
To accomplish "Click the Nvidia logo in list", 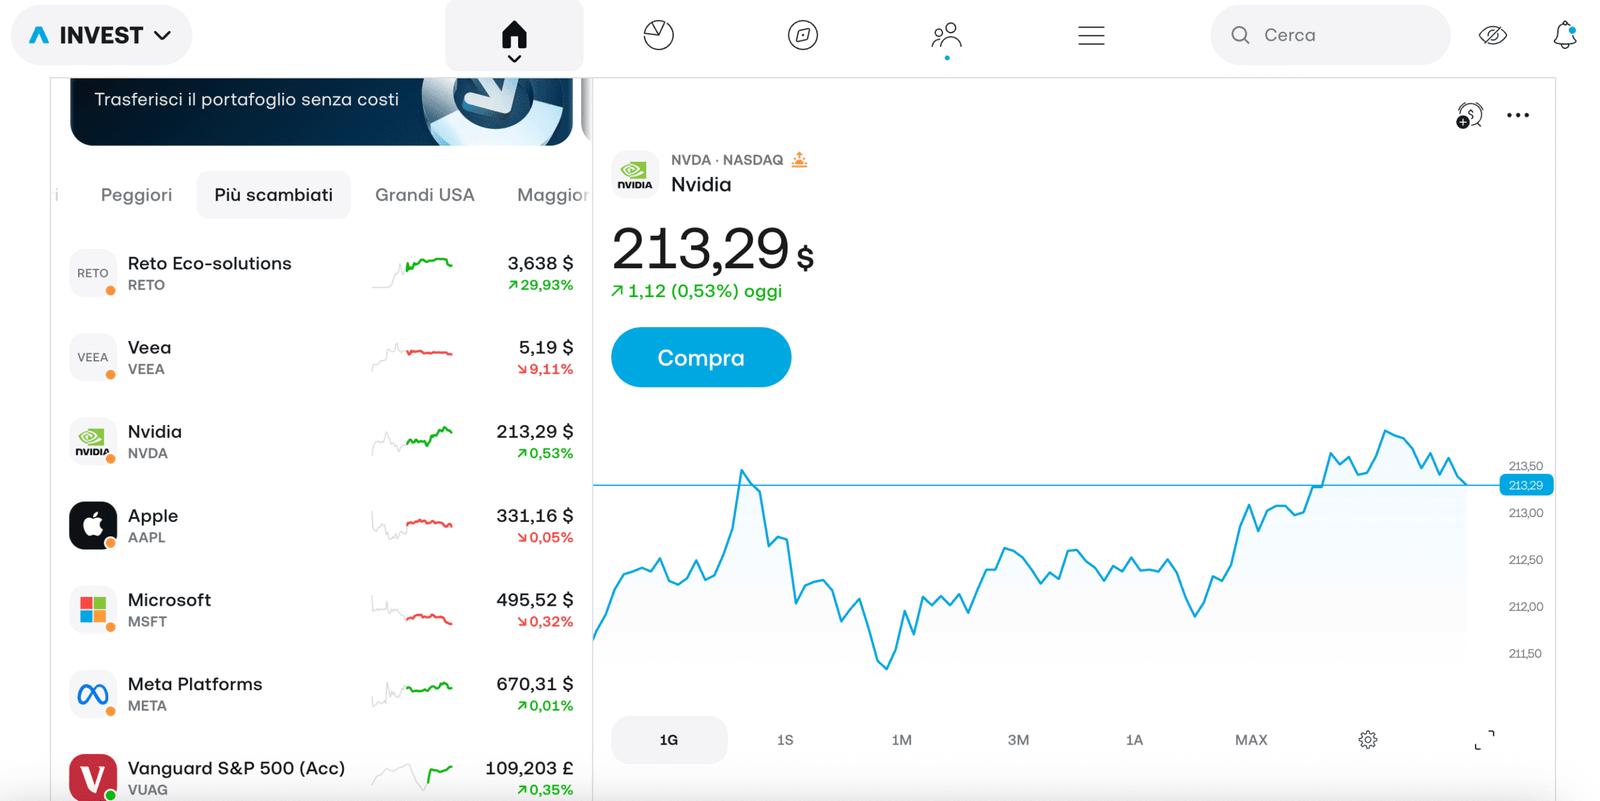I will 93,441.
